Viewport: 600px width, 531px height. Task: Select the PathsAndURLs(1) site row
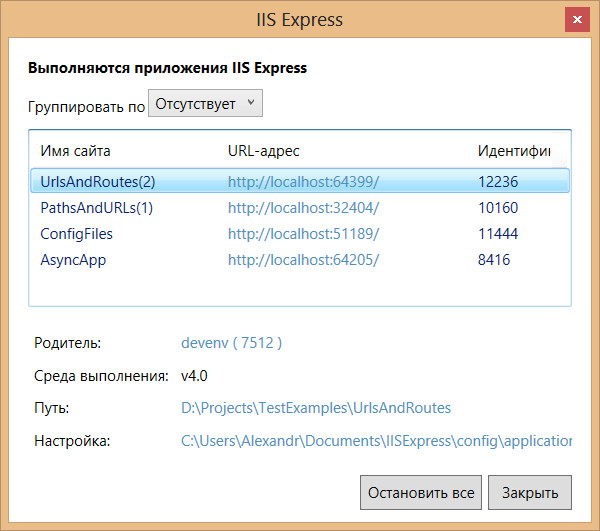(300, 208)
